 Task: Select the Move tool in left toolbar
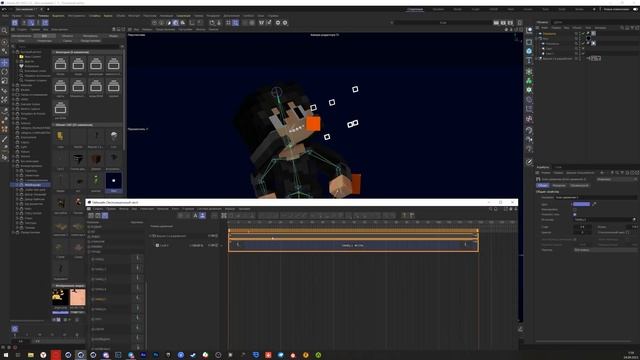[x=4, y=62]
